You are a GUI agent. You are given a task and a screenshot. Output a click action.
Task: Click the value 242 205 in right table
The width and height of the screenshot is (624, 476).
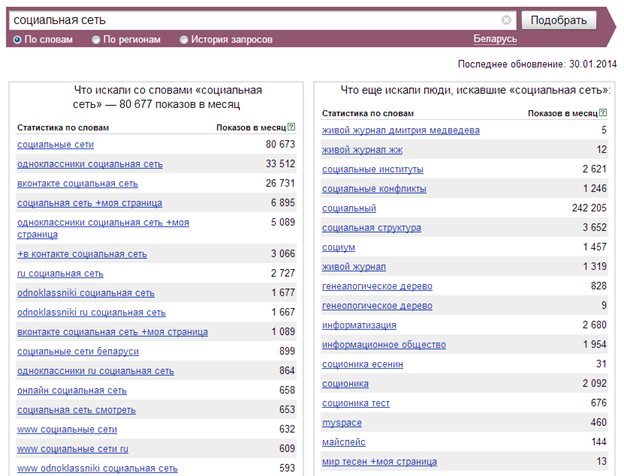(589, 208)
